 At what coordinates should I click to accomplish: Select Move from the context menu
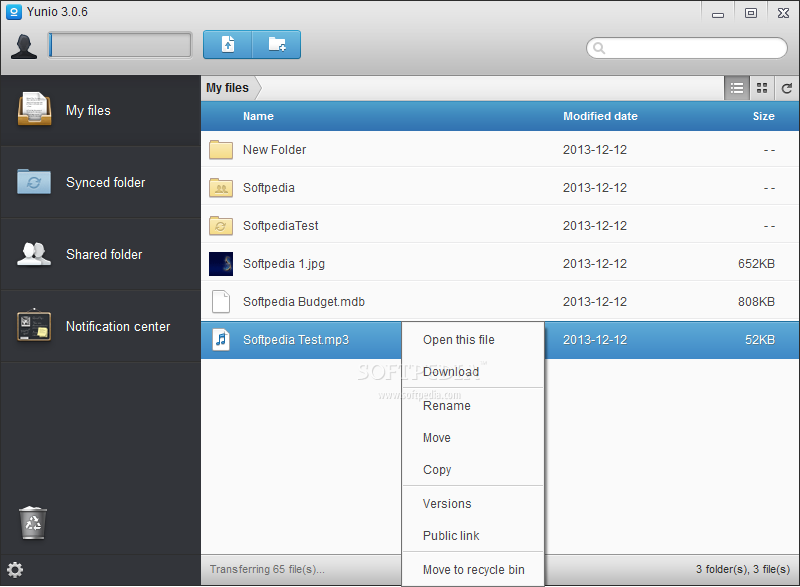473,438
